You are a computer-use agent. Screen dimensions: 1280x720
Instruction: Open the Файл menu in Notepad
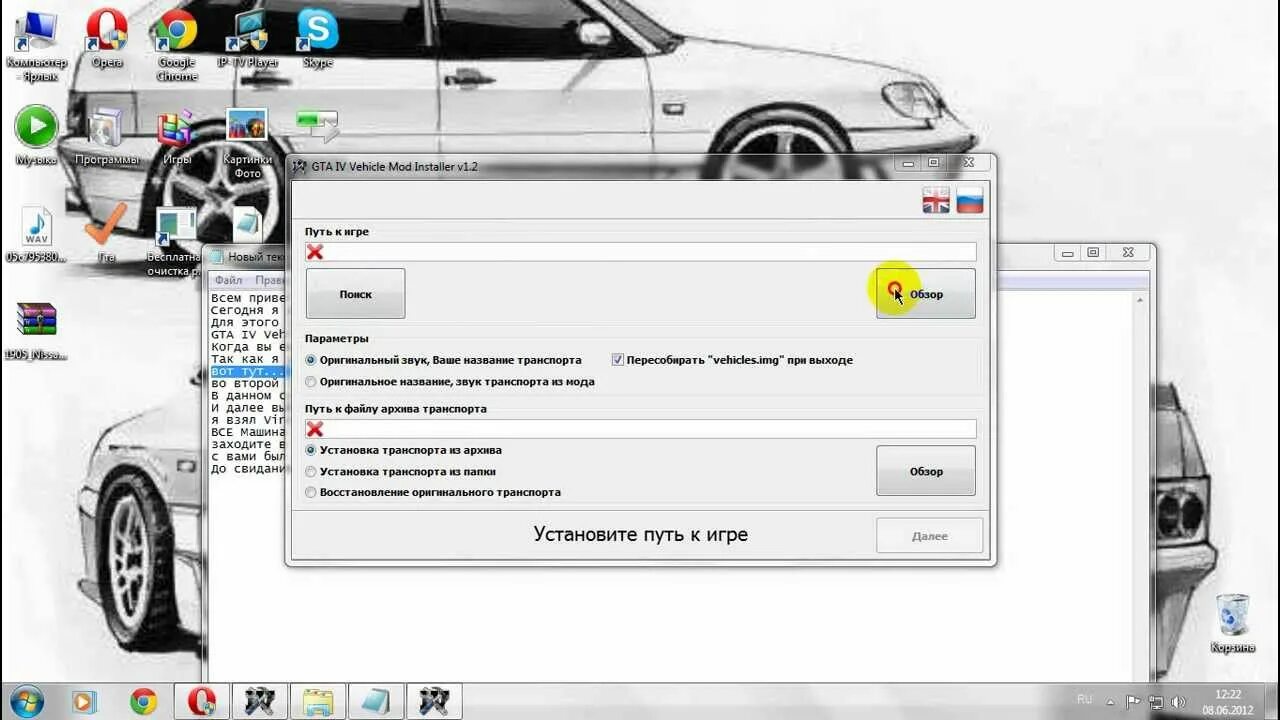pos(227,281)
